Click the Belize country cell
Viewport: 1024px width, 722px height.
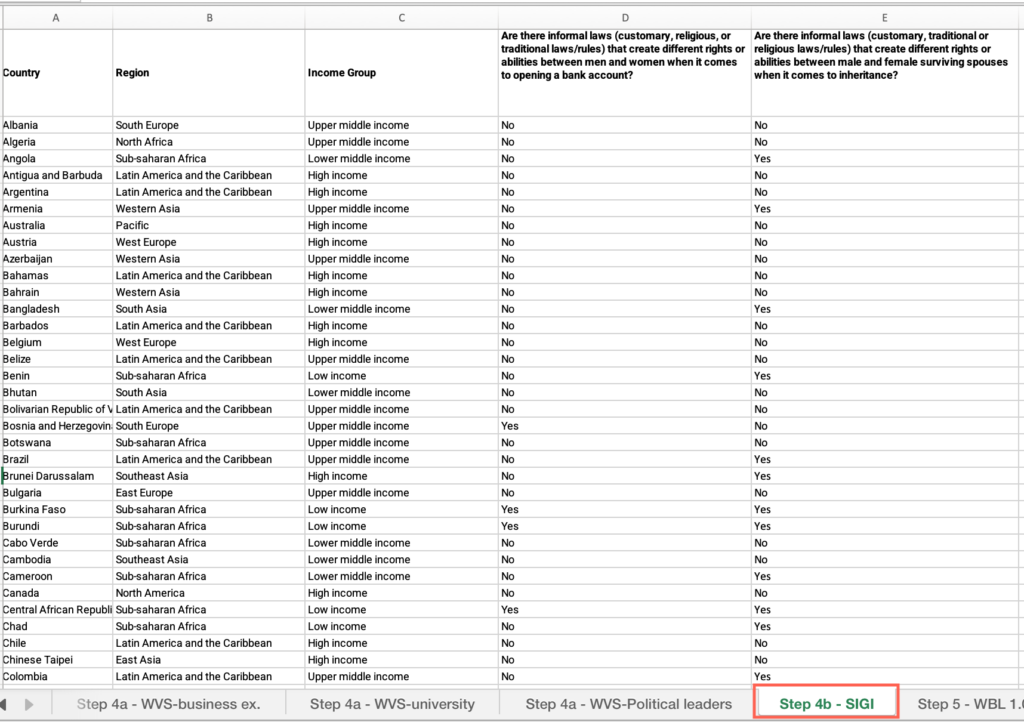point(57,359)
